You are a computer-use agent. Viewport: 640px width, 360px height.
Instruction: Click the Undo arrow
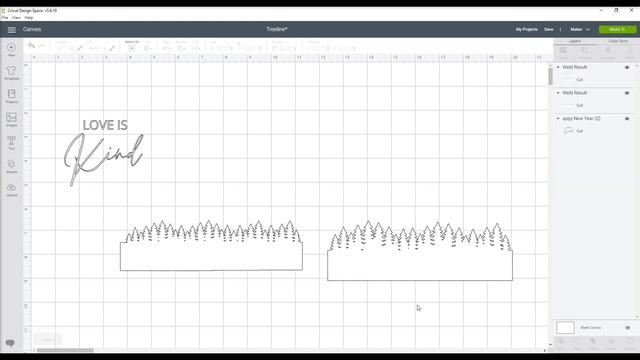tap(31, 46)
